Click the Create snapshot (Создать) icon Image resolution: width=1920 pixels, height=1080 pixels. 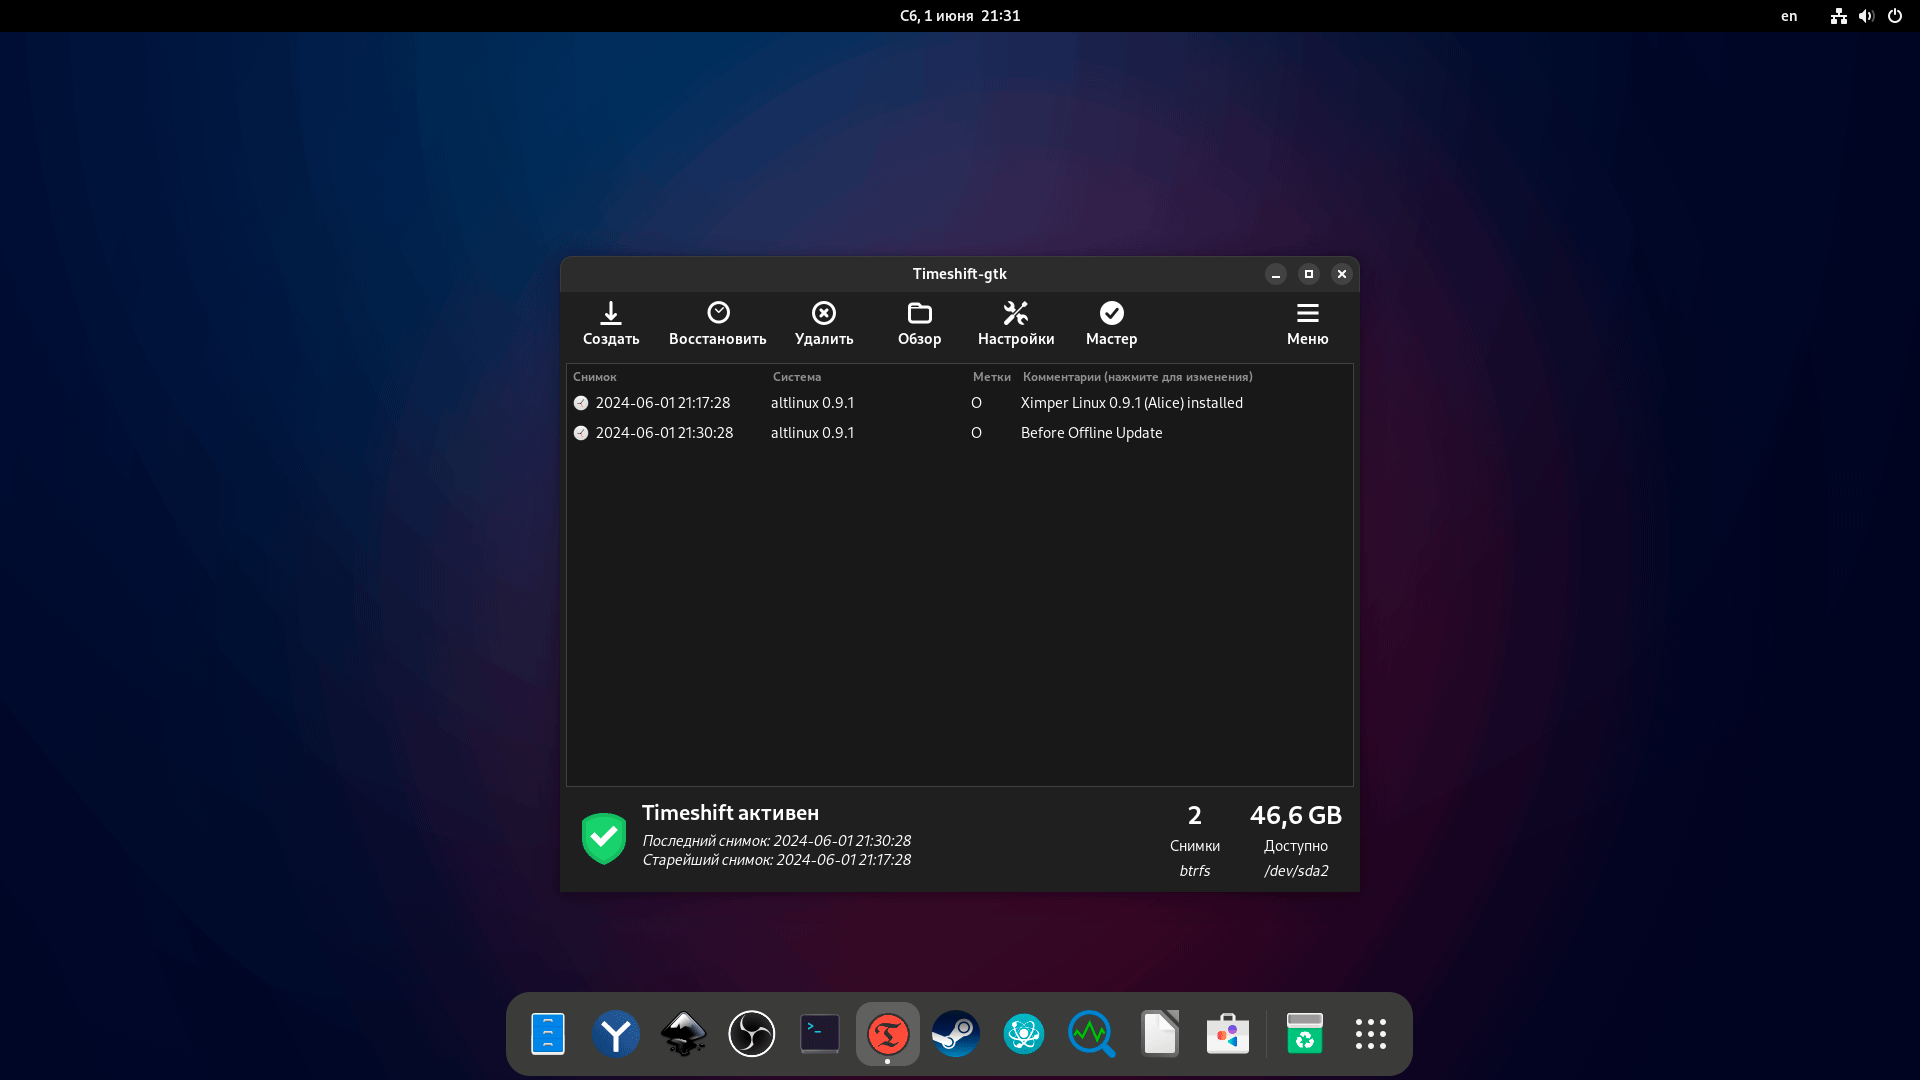tap(611, 314)
